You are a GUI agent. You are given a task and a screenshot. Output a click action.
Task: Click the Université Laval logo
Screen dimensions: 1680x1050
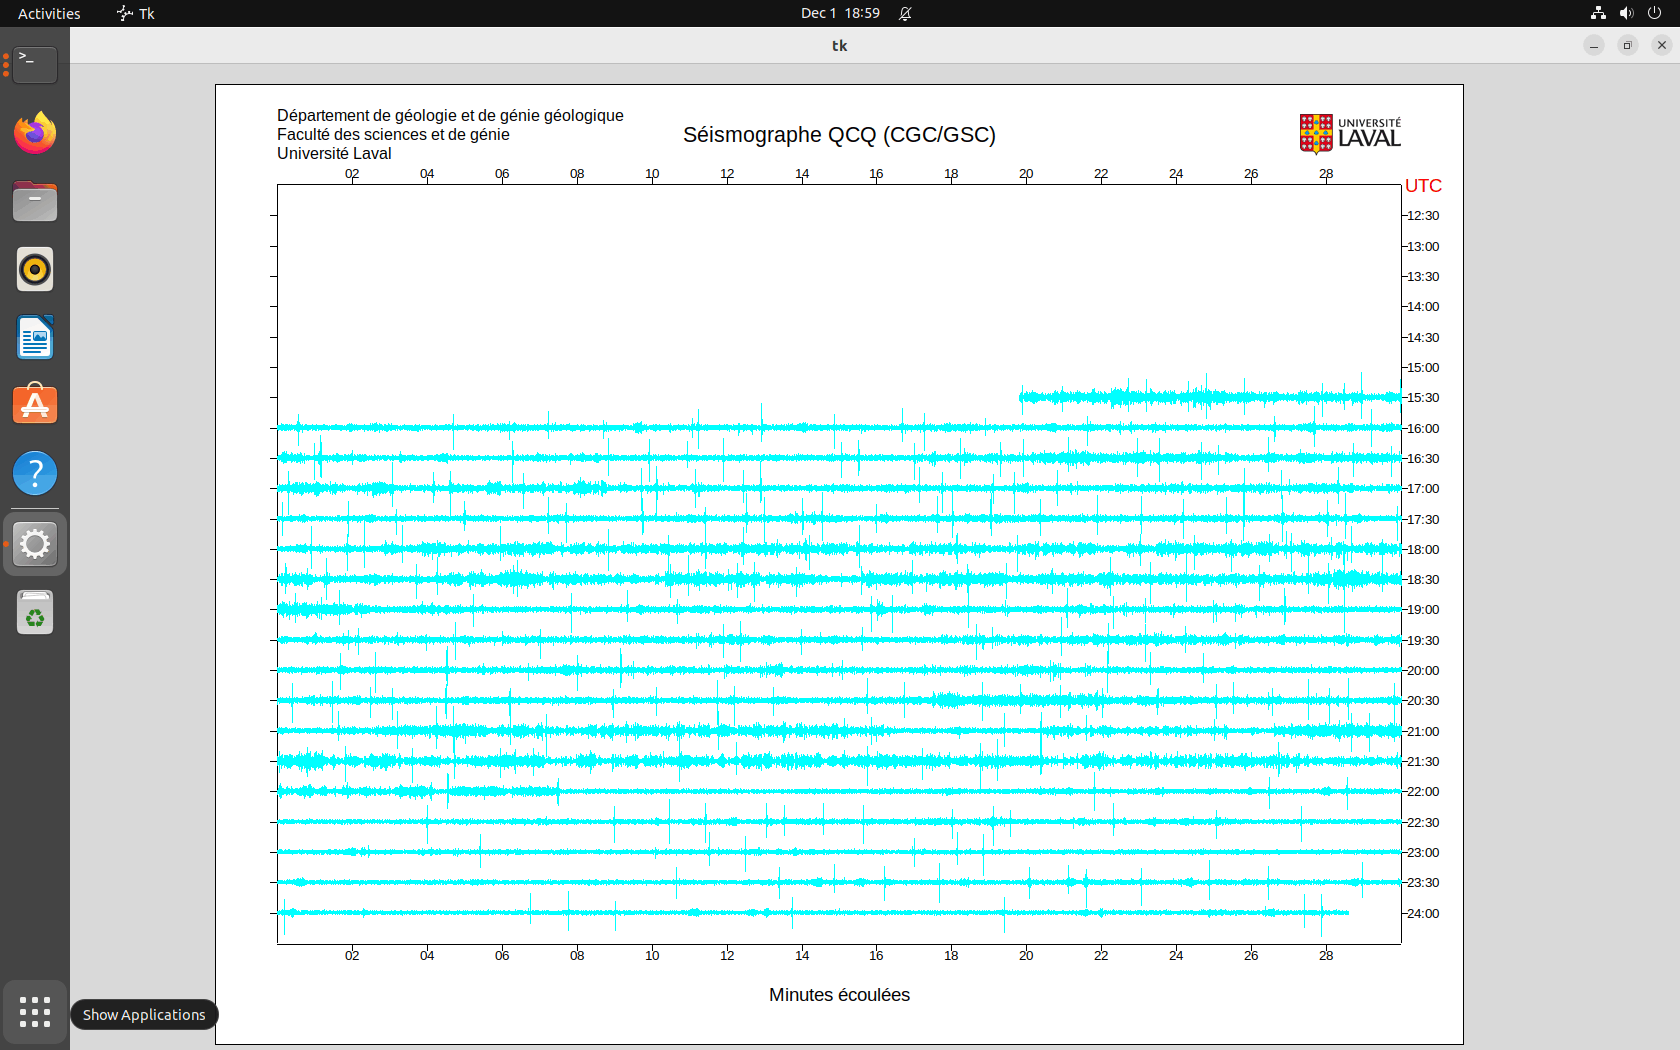click(1350, 134)
